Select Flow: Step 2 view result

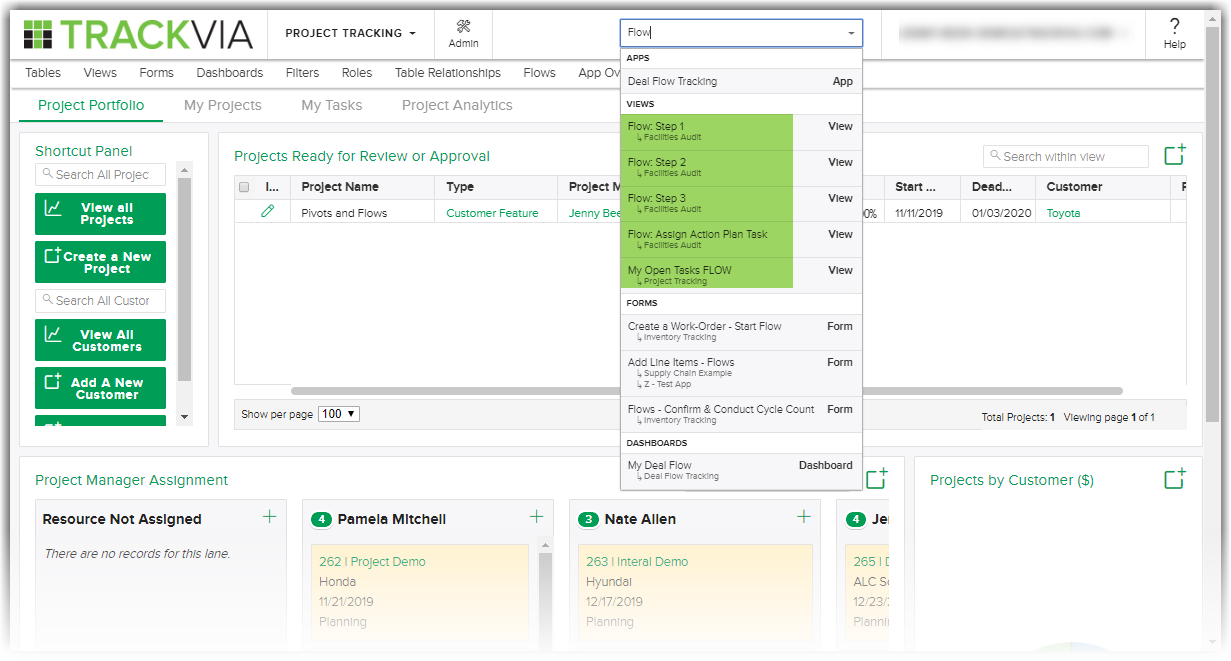pyautogui.click(x=741, y=167)
